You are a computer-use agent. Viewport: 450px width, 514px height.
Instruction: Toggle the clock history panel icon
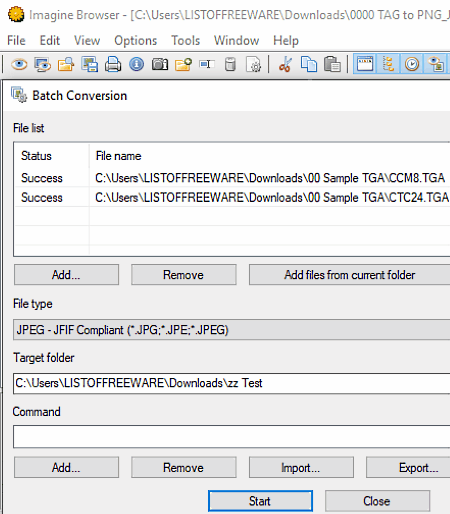[x=412, y=64]
